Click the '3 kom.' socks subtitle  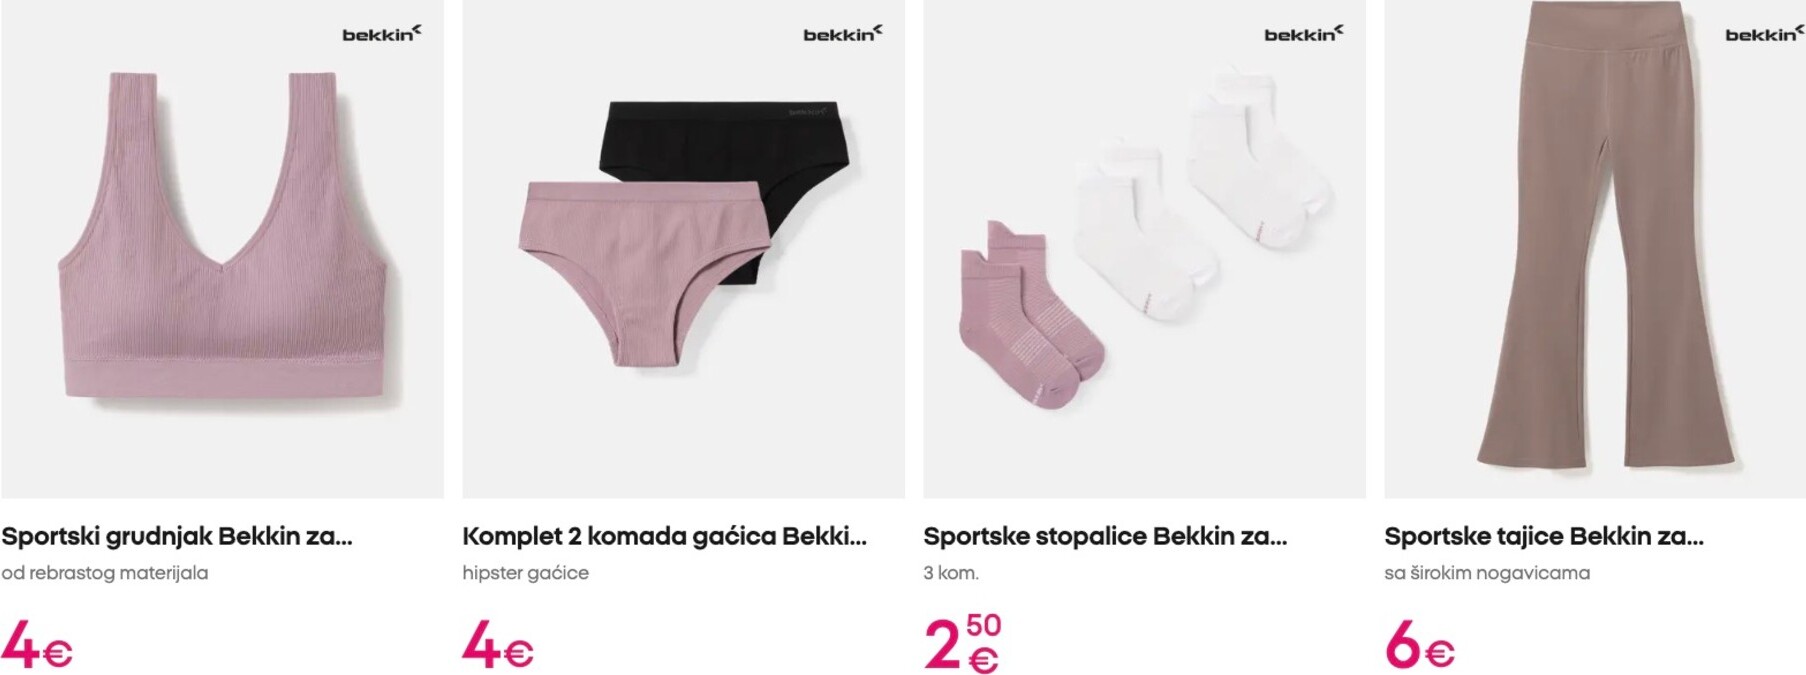[x=951, y=573]
